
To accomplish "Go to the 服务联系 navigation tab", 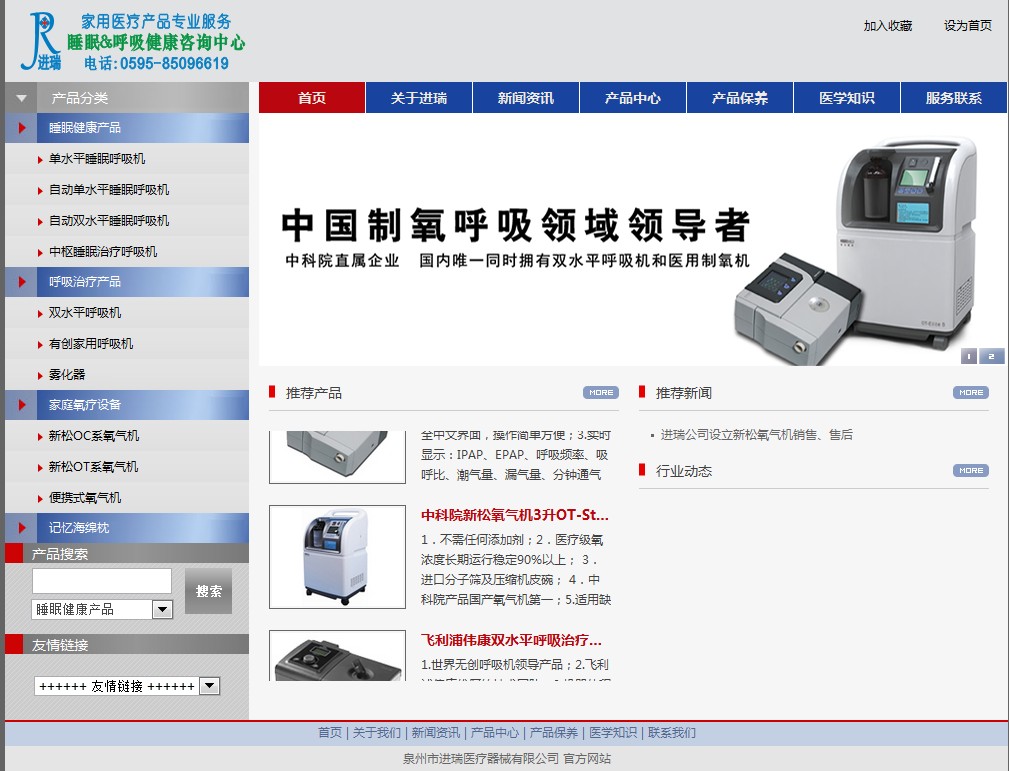I will point(954,98).
